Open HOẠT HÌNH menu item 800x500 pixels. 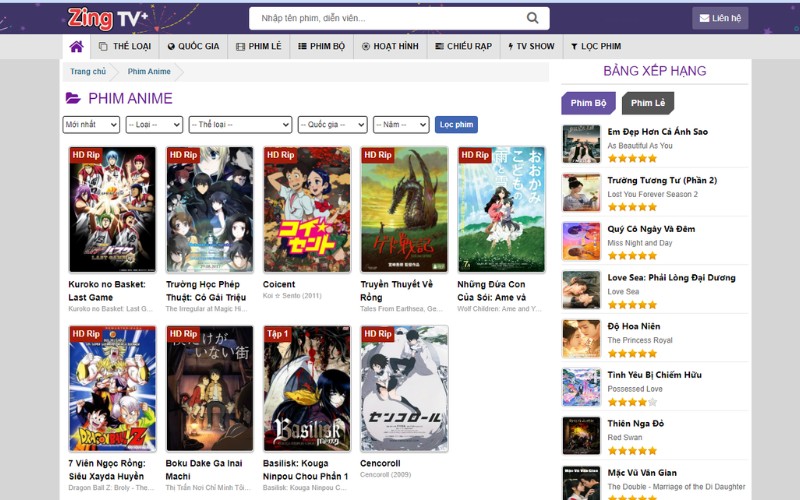click(390, 46)
